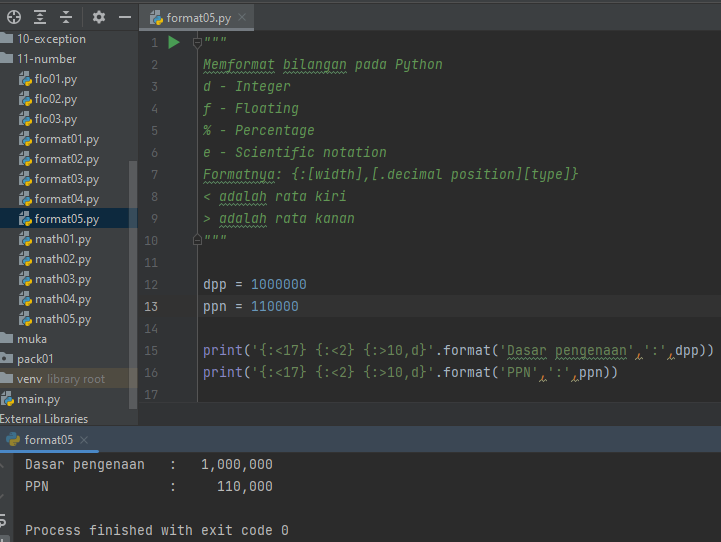Open flo02.py in project tree
721x542 pixels.
coord(56,99)
